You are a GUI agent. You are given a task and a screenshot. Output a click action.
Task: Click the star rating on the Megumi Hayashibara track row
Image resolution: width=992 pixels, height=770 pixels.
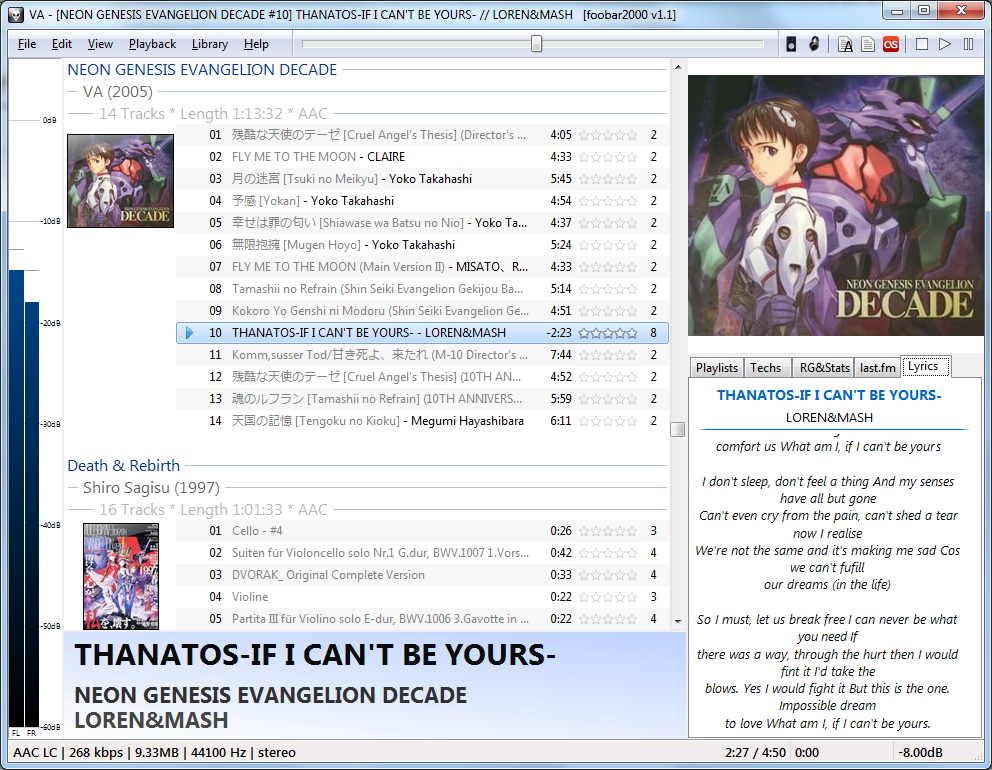[608, 421]
